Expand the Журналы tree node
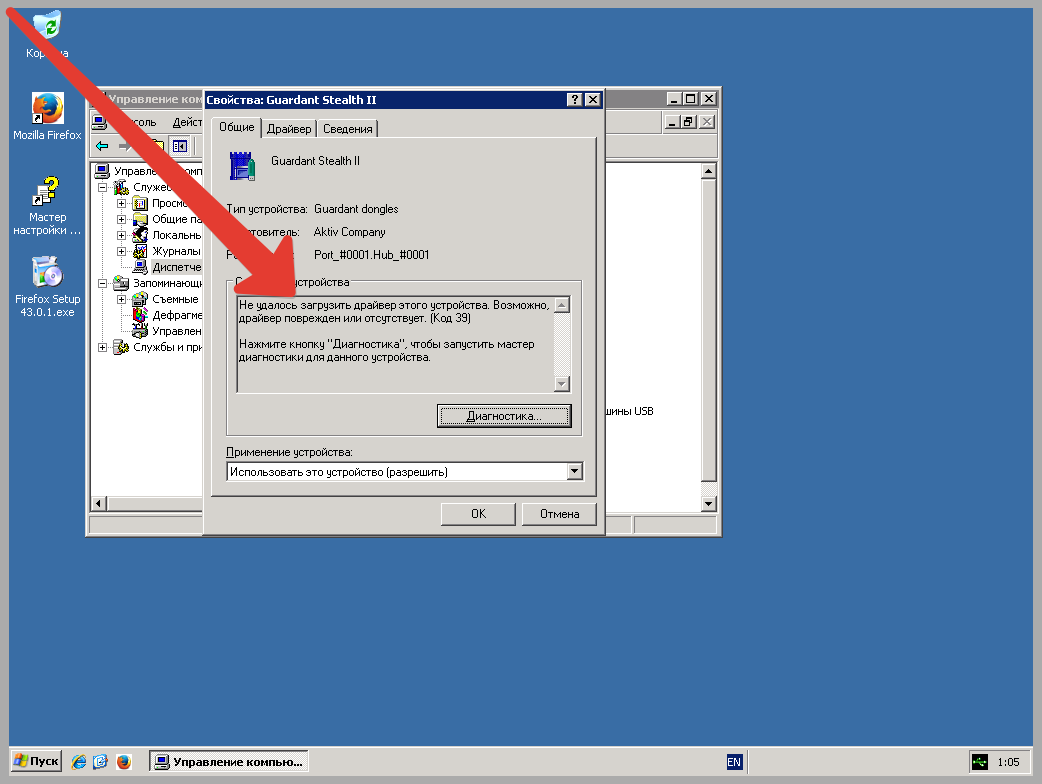Viewport: 1042px width, 784px height. pyautogui.click(x=122, y=251)
